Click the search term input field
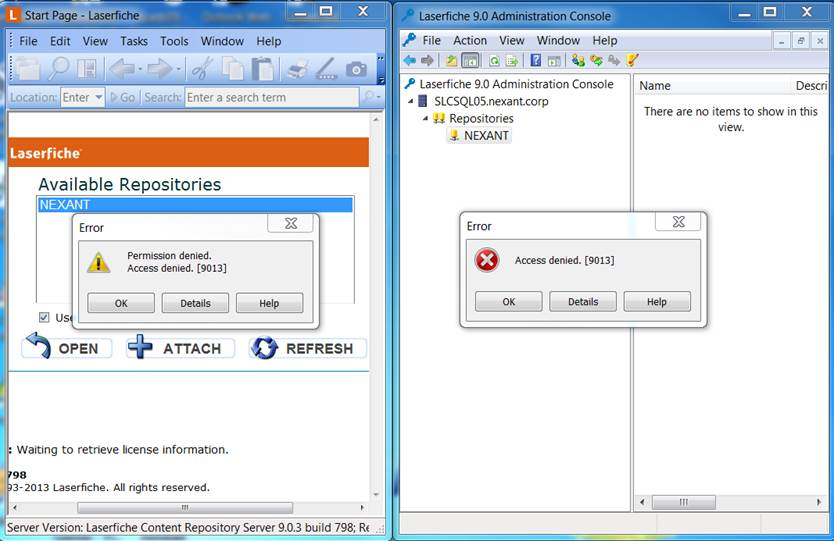This screenshot has height=541, width=834. tap(272, 97)
